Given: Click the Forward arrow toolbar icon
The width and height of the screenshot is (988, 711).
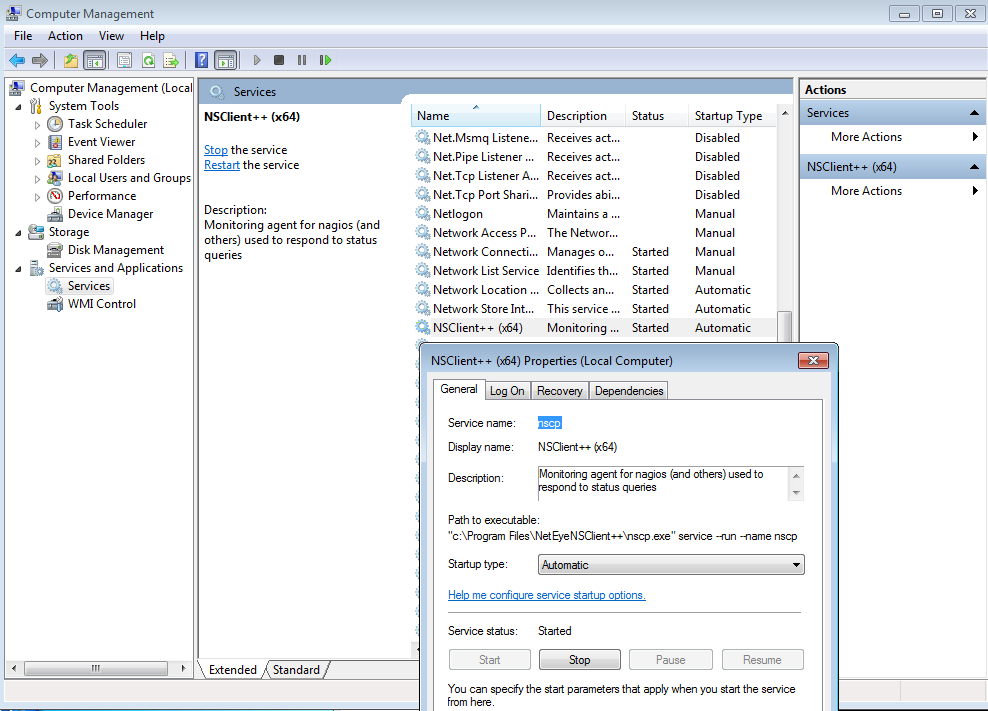Looking at the screenshot, I should coord(40,61).
